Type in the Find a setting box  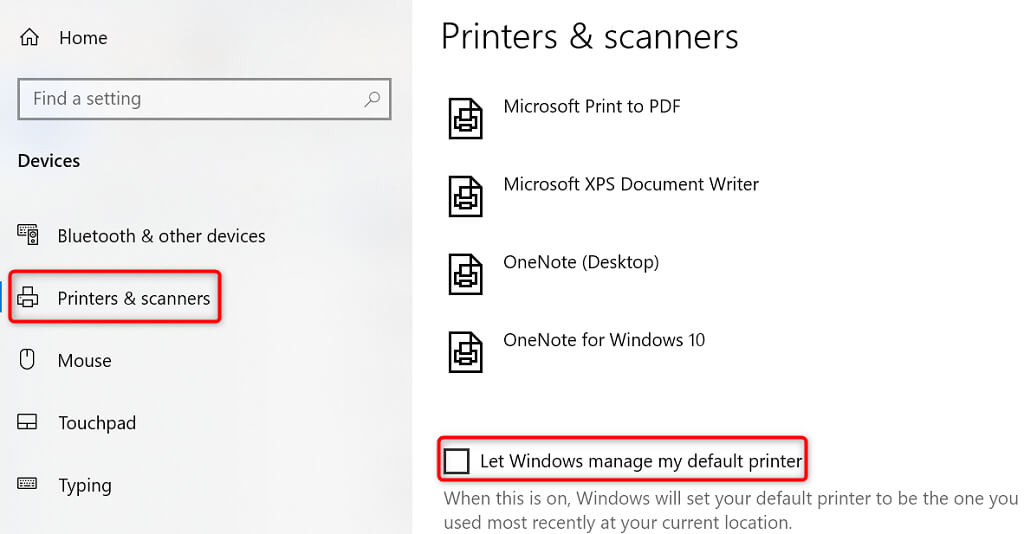pos(190,99)
